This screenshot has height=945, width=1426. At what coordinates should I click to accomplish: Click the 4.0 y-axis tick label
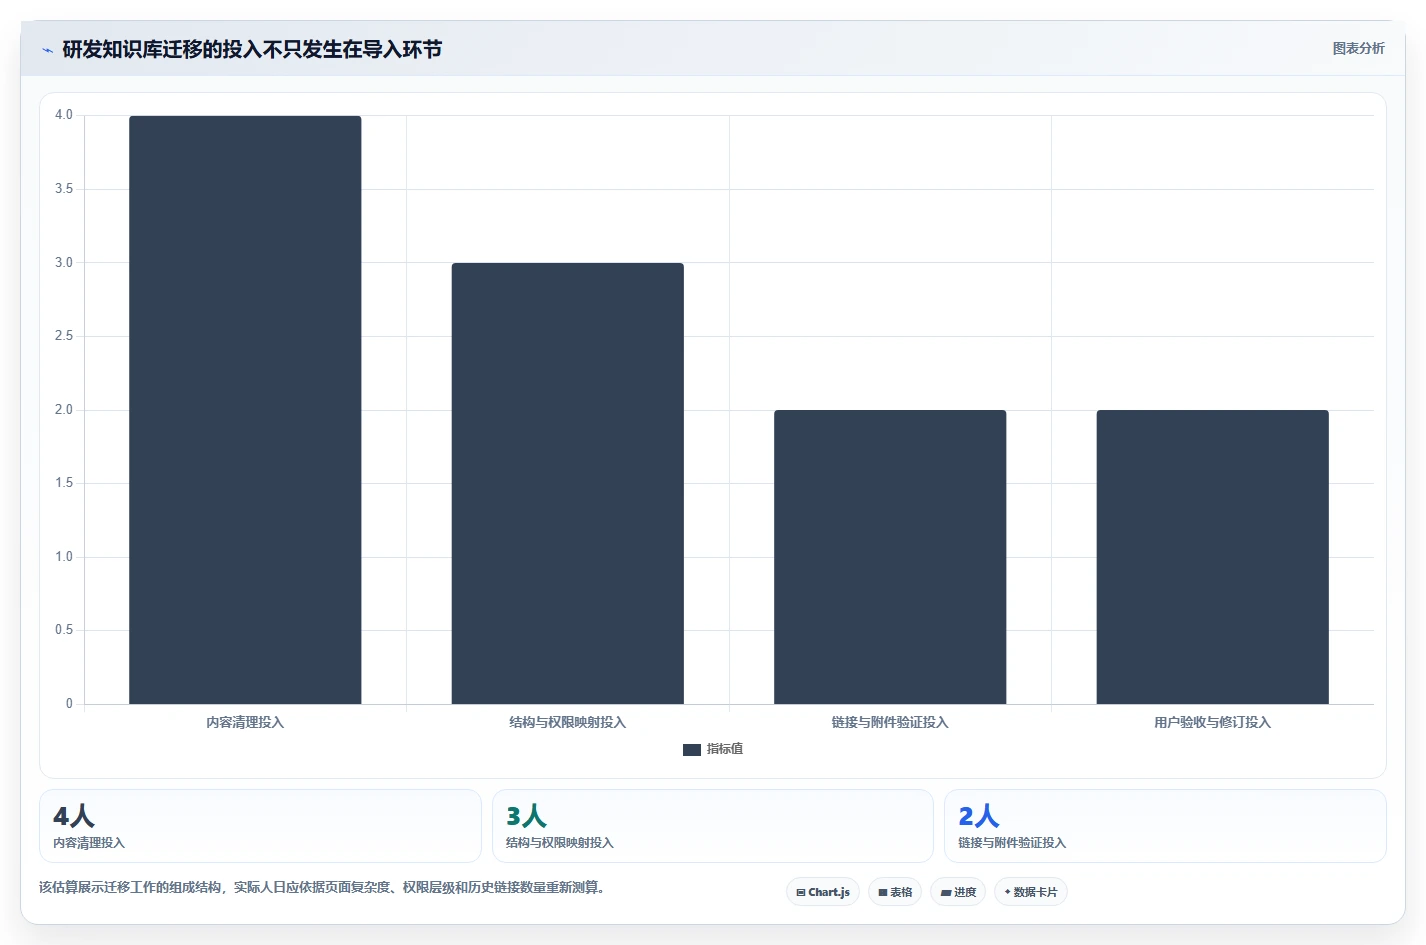pyautogui.click(x=64, y=115)
